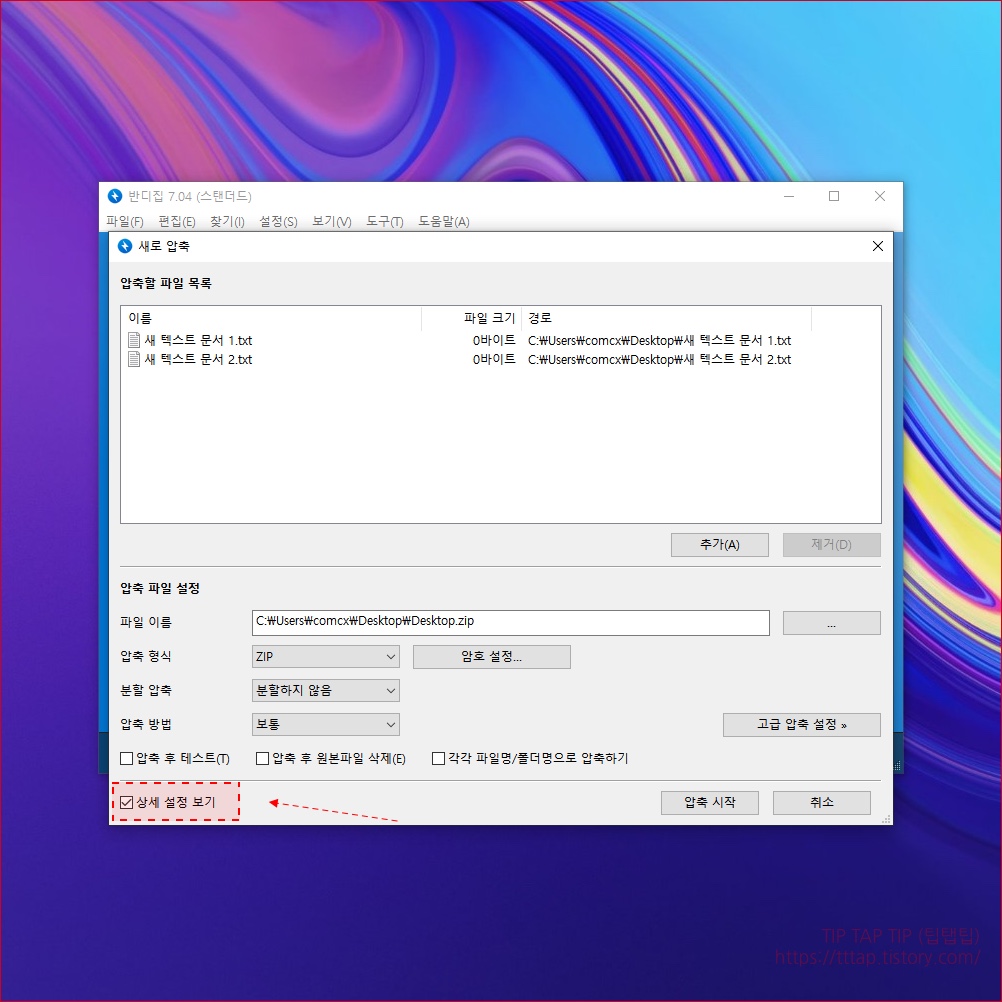
Task: Open the 분할 압축 dropdown
Action: (x=326, y=690)
